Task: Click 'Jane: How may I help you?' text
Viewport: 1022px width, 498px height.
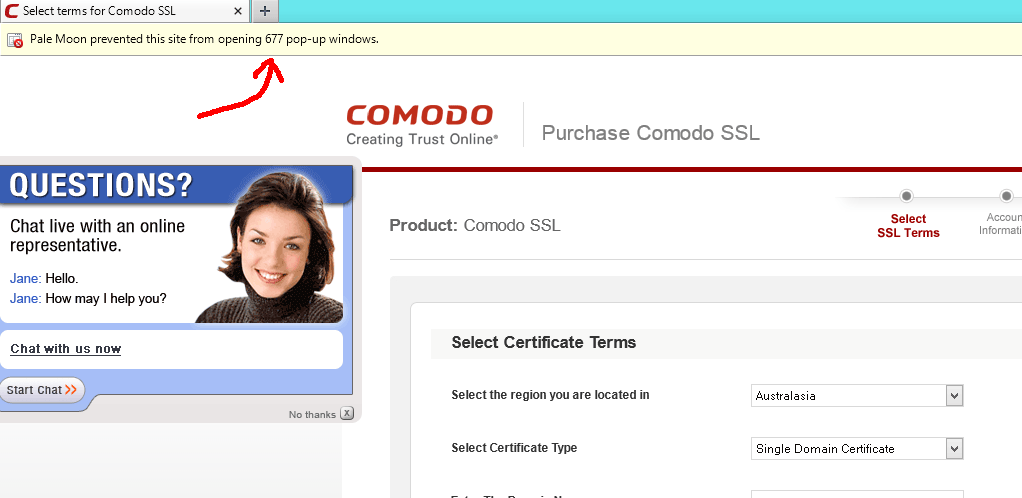Action: click(88, 299)
